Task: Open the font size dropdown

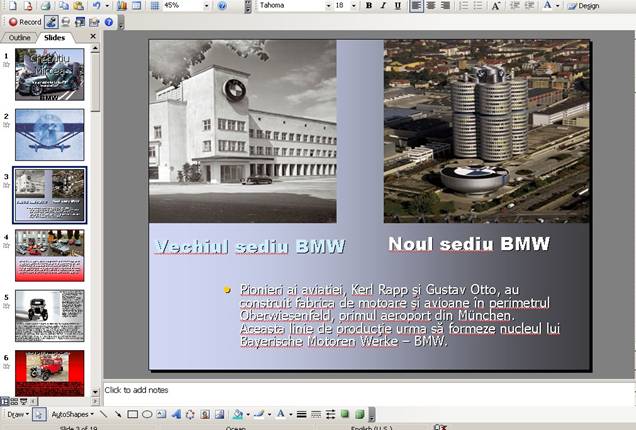Action: click(353, 6)
